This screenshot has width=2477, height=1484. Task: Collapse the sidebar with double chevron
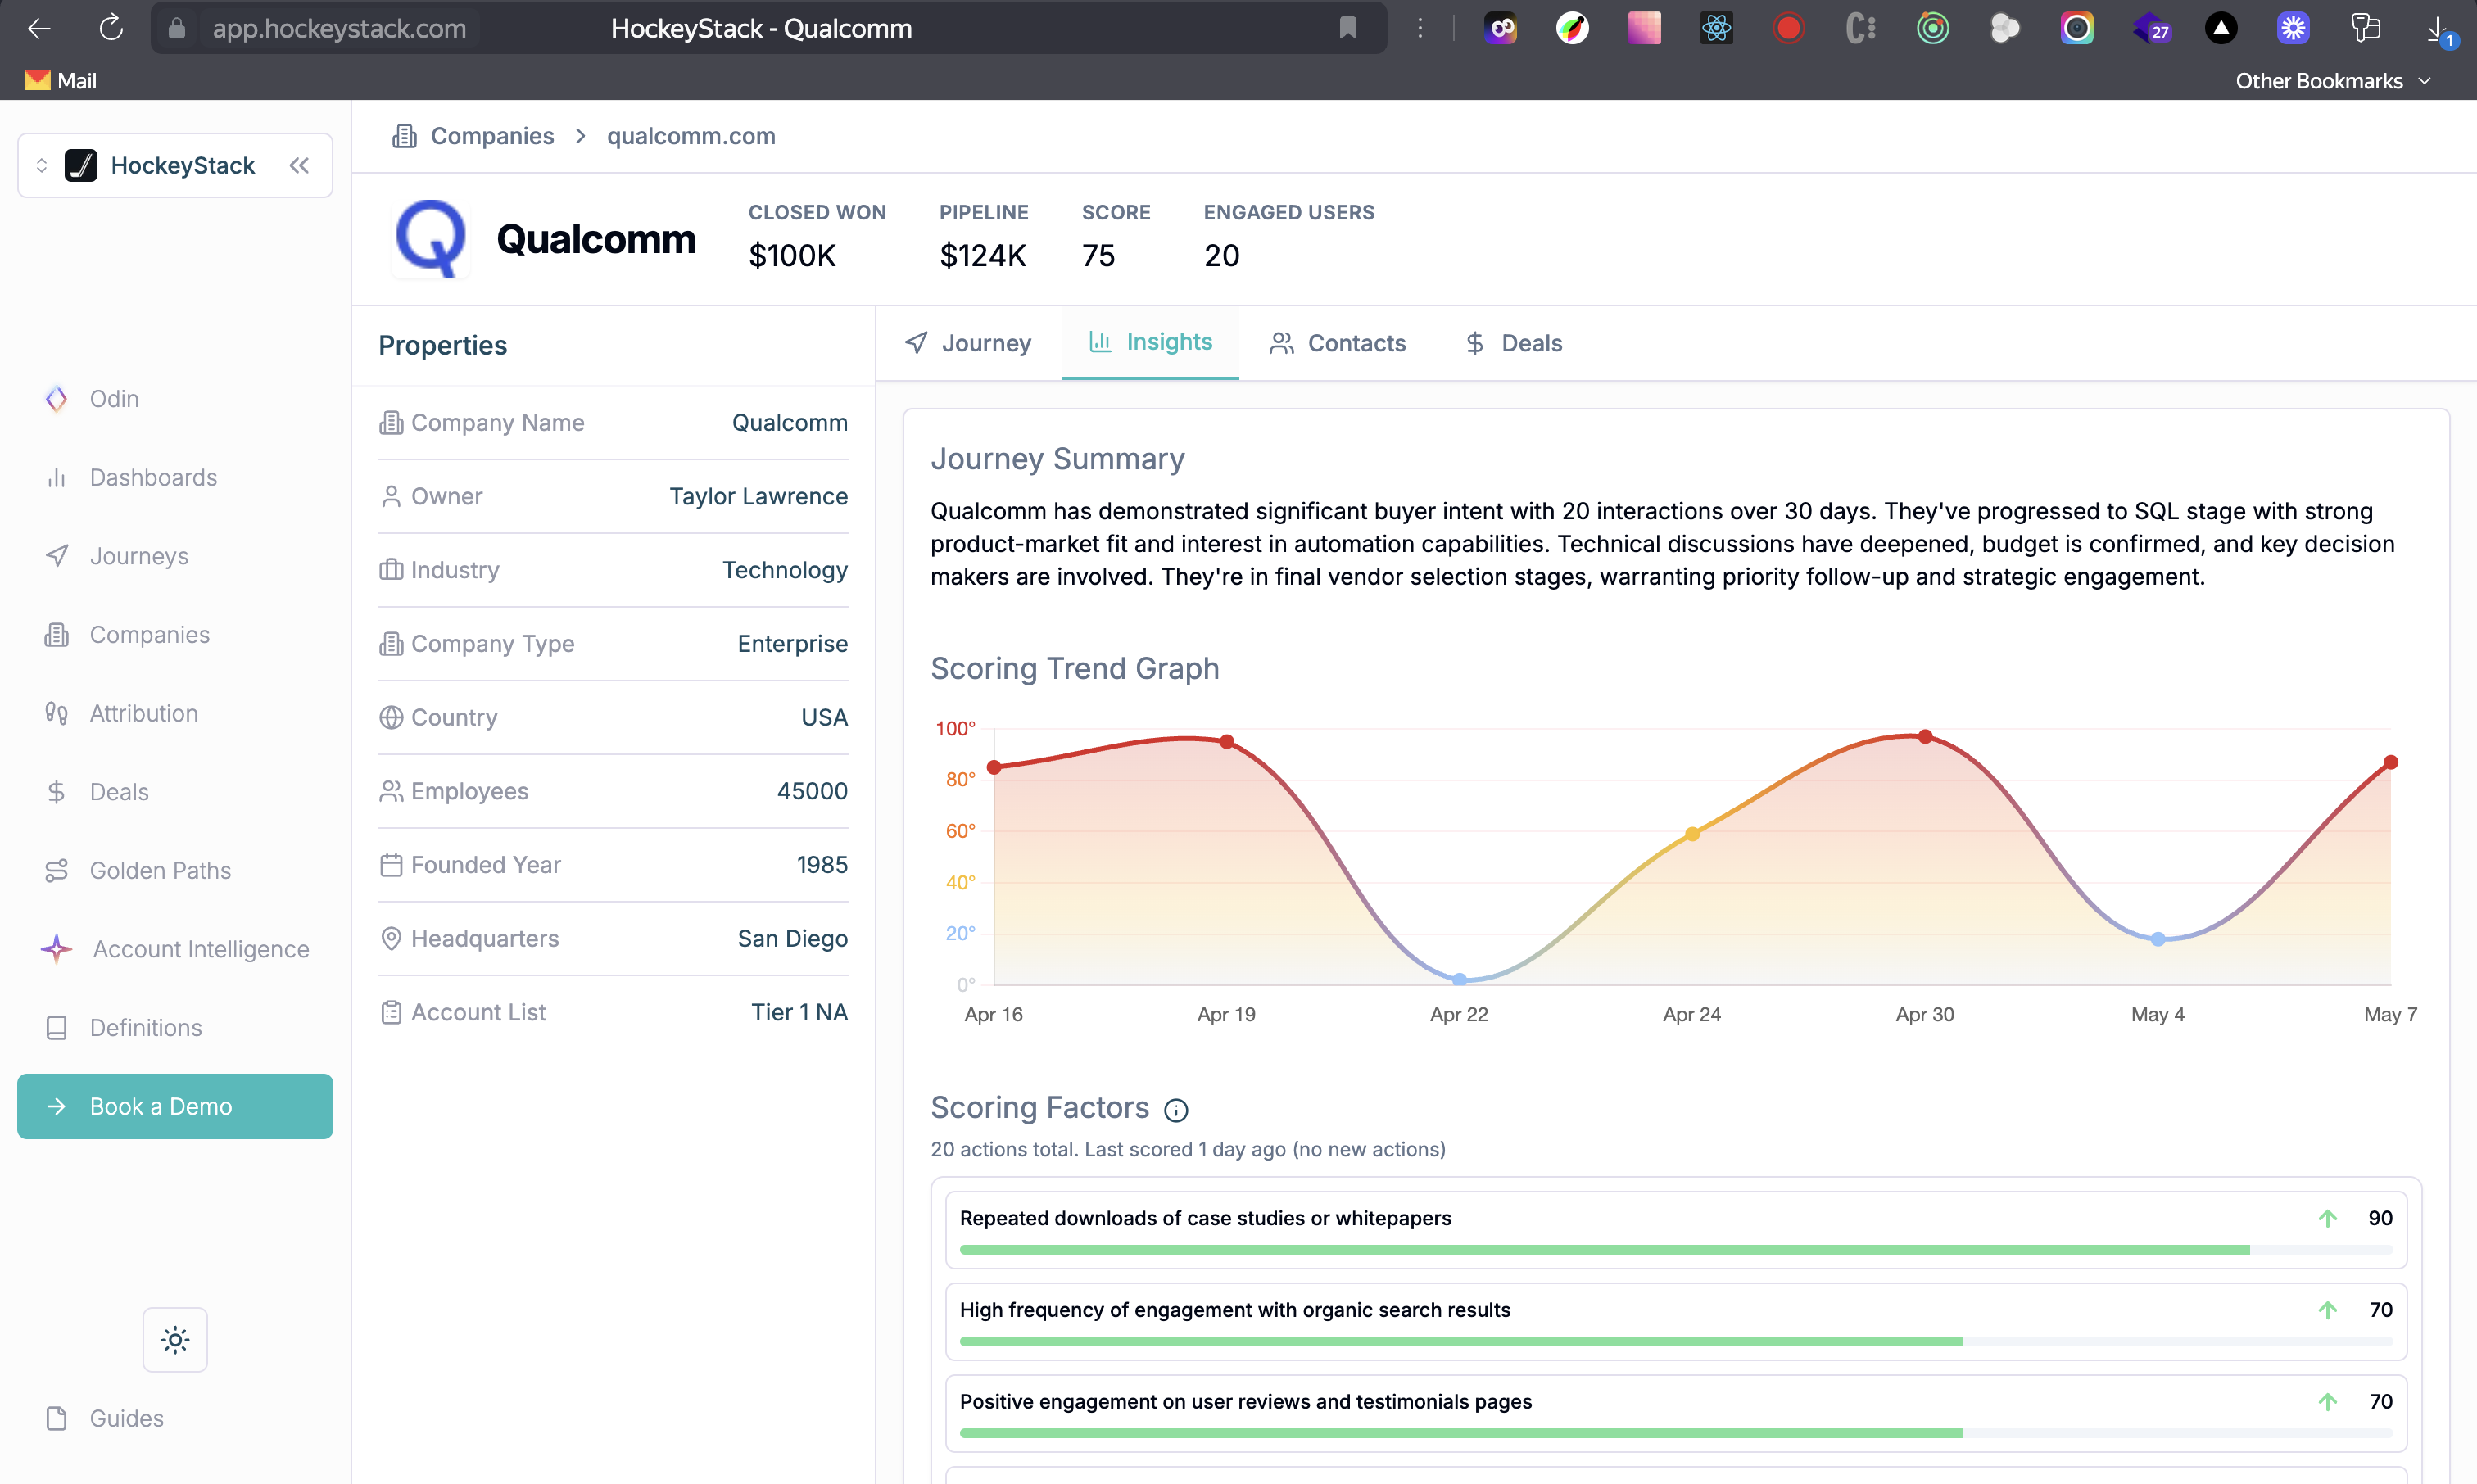click(299, 165)
